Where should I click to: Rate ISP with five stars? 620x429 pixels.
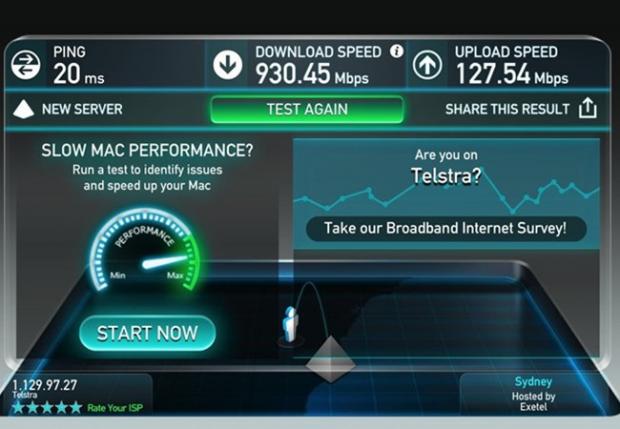(x=47, y=407)
